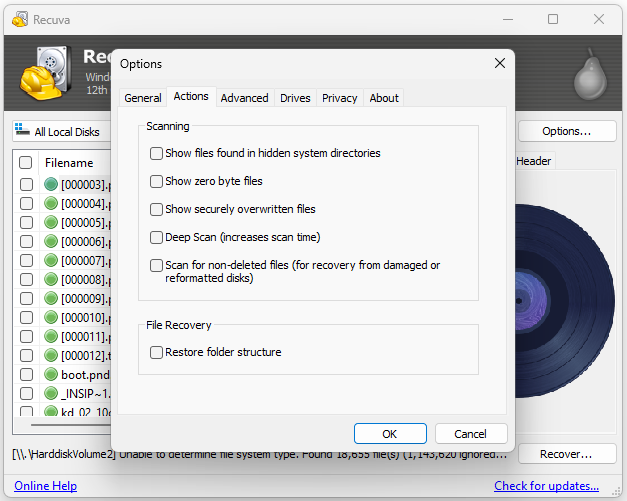
Task: Click Recuva title bar app icon
Action: coord(20,19)
